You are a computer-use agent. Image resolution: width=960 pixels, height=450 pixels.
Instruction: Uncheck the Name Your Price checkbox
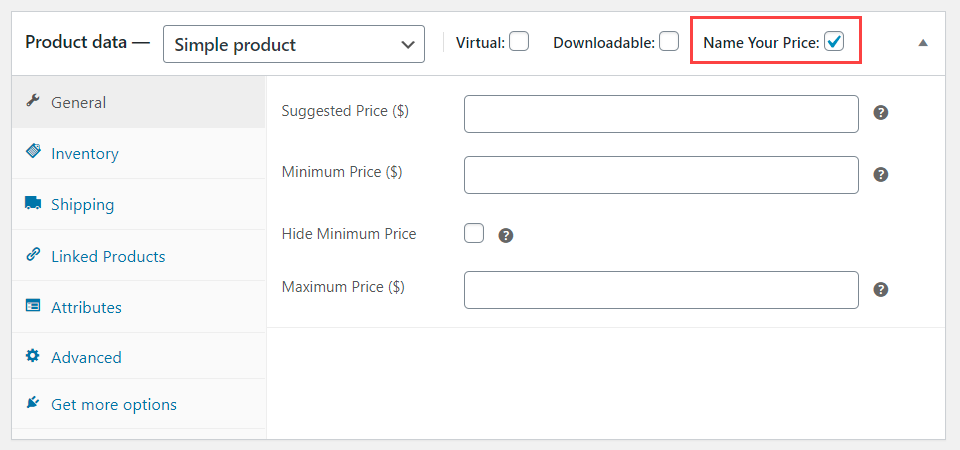point(834,42)
